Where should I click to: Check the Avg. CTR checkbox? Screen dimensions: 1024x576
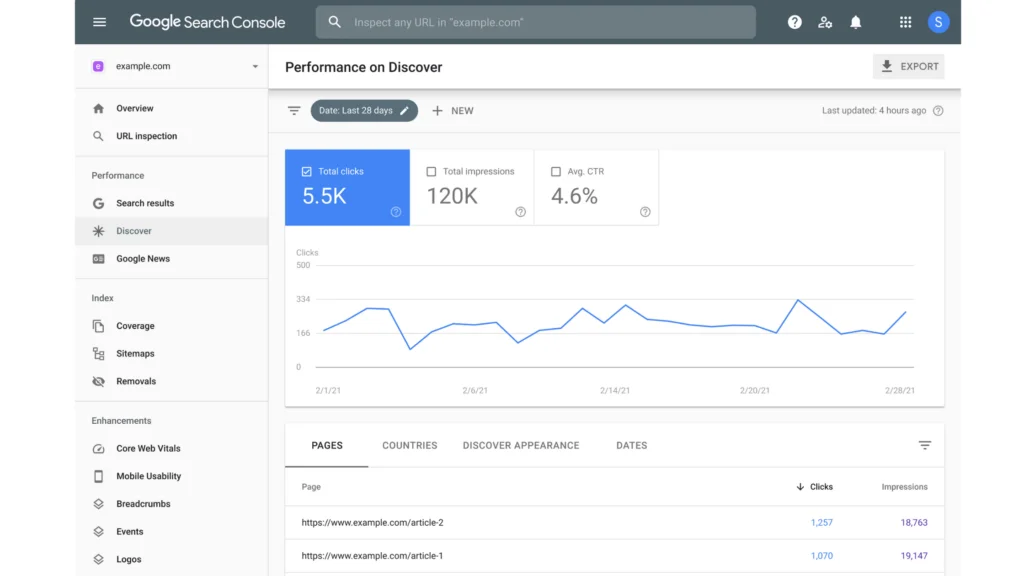coord(556,171)
